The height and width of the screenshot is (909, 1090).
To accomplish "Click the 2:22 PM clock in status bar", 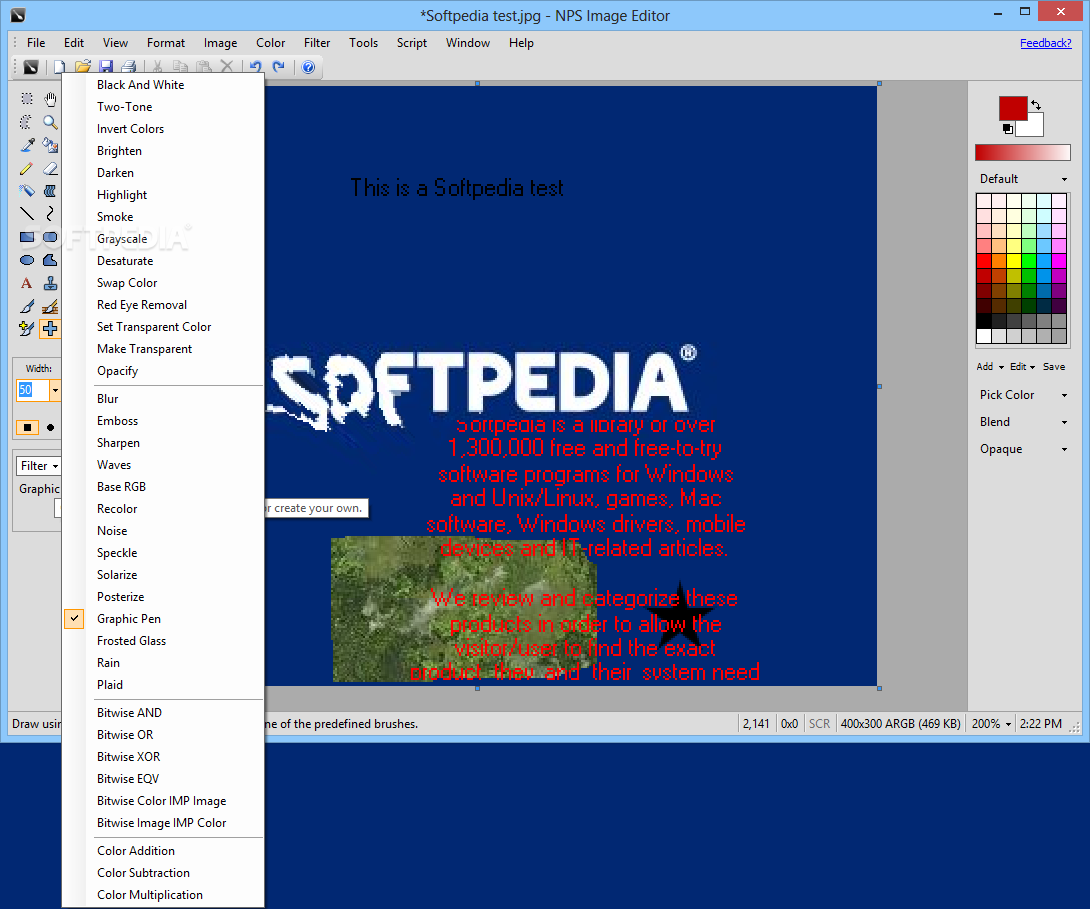I will coord(1040,723).
